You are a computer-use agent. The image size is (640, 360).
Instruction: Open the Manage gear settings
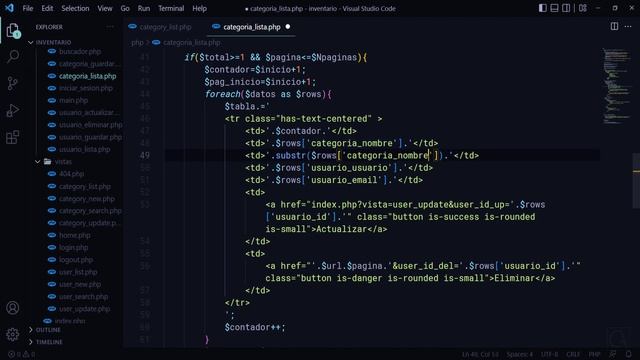[x=13, y=335]
